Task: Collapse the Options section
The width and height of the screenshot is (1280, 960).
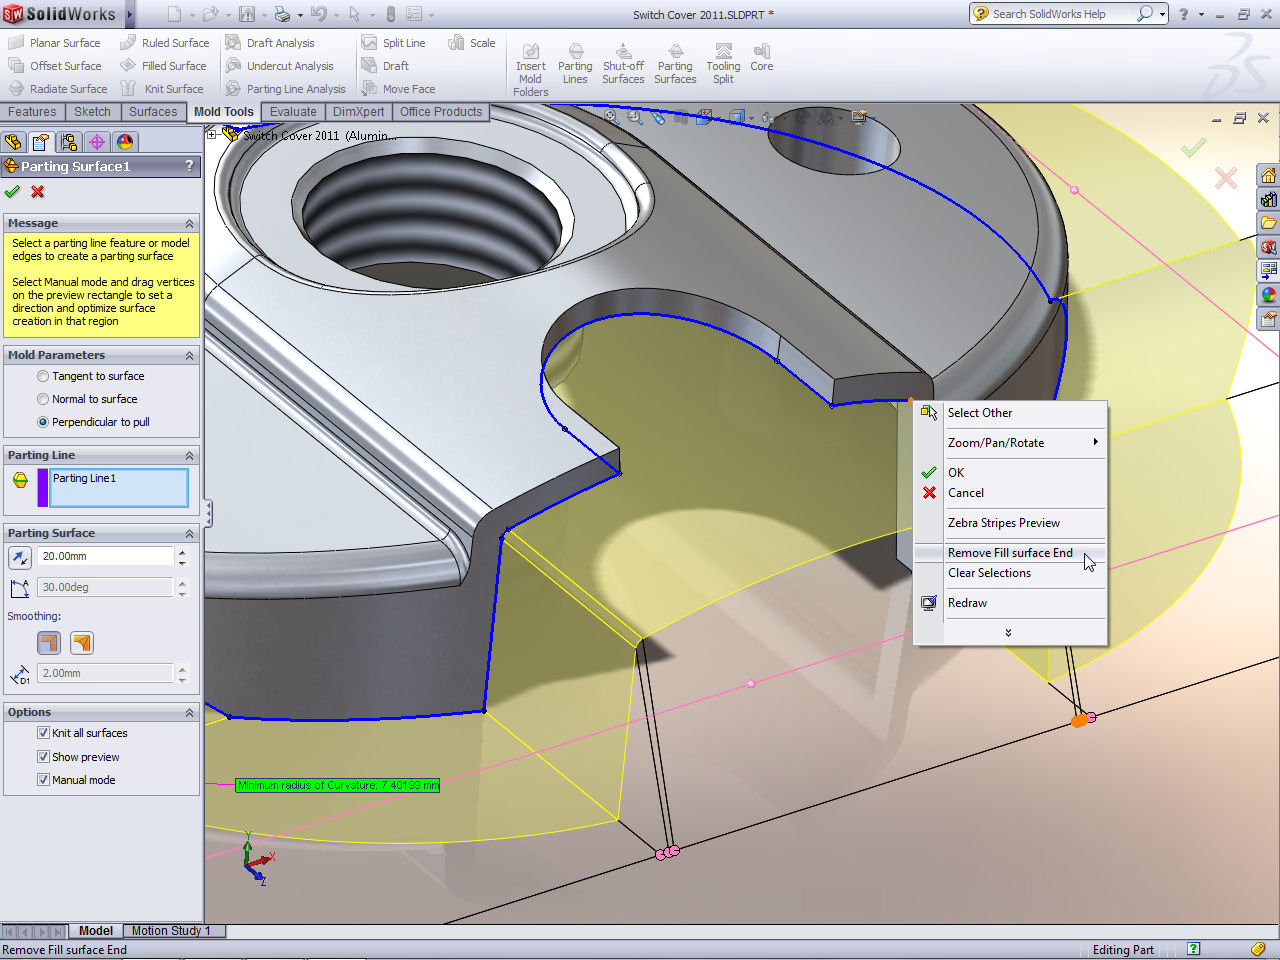Action: pos(189,713)
